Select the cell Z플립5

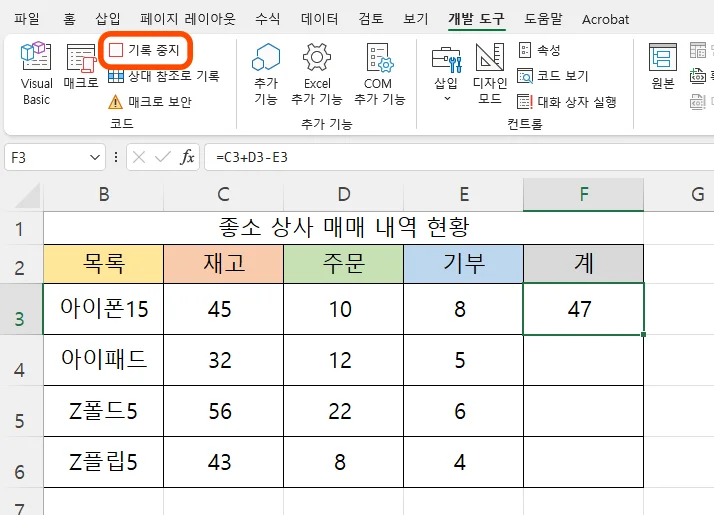point(103,462)
